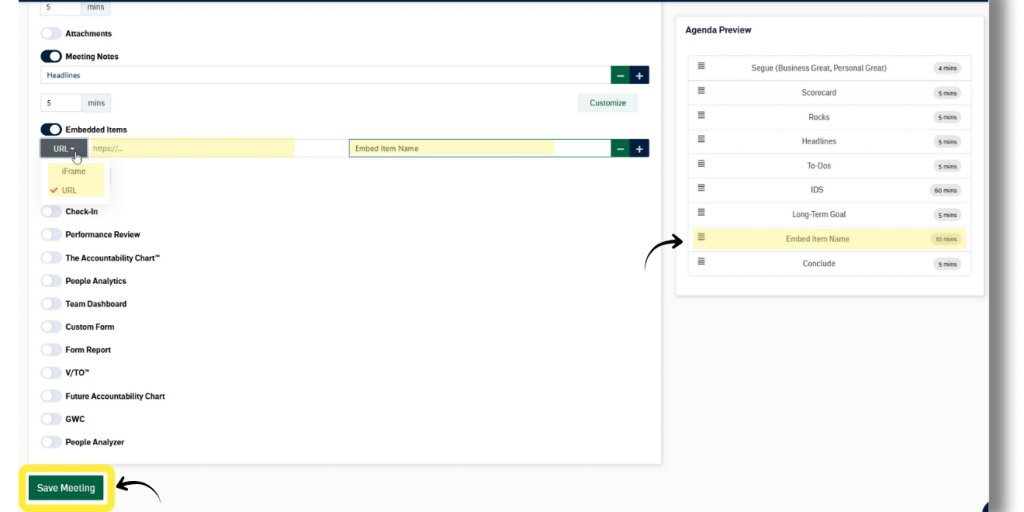Click drag handle icon for IDS item
The height and width of the screenshot is (512, 1024).
pos(701,189)
